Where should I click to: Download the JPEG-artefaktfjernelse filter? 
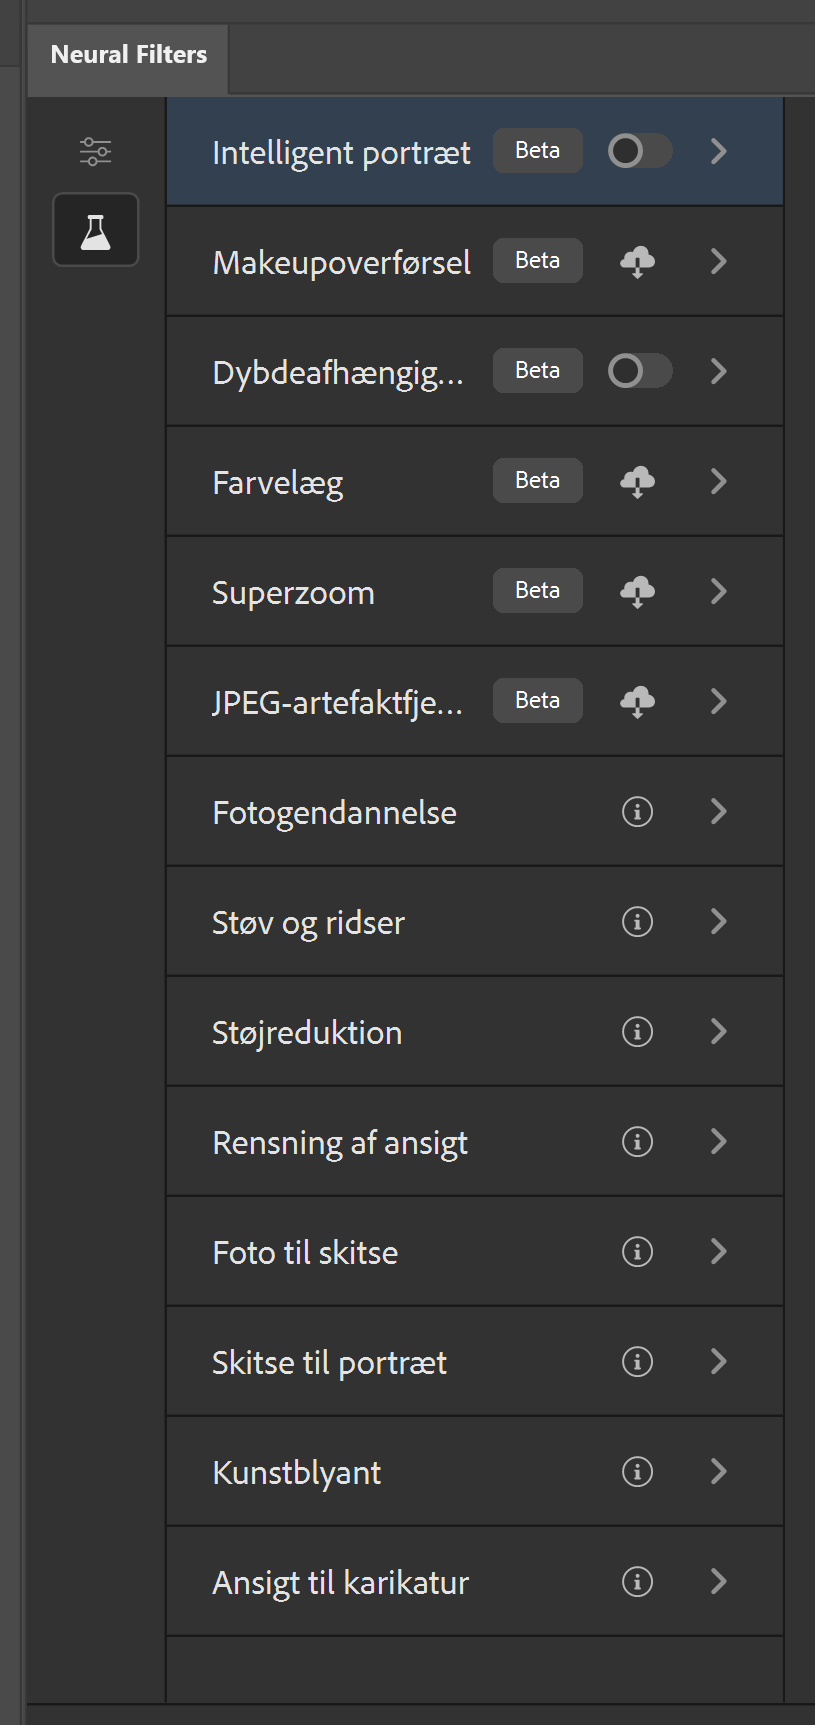(637, 702)
